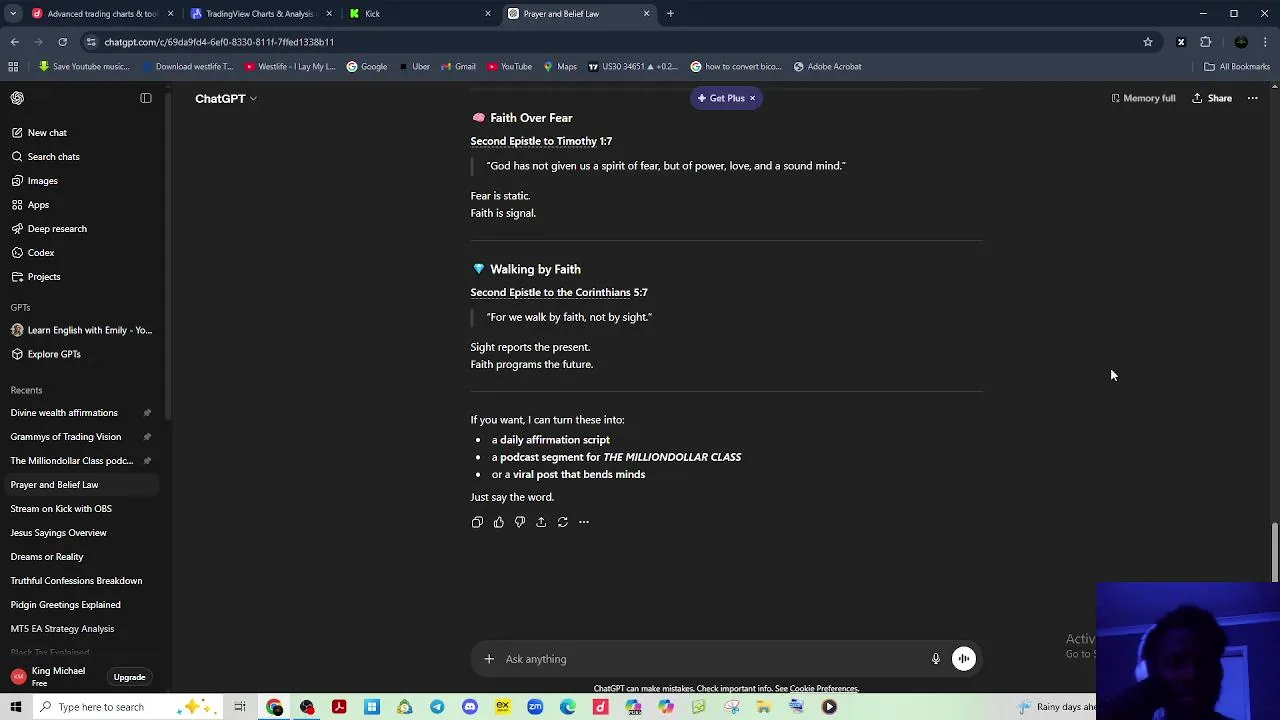
Task: Open a new browser tab
Action: pyautogui.click(x=670, y=14)
